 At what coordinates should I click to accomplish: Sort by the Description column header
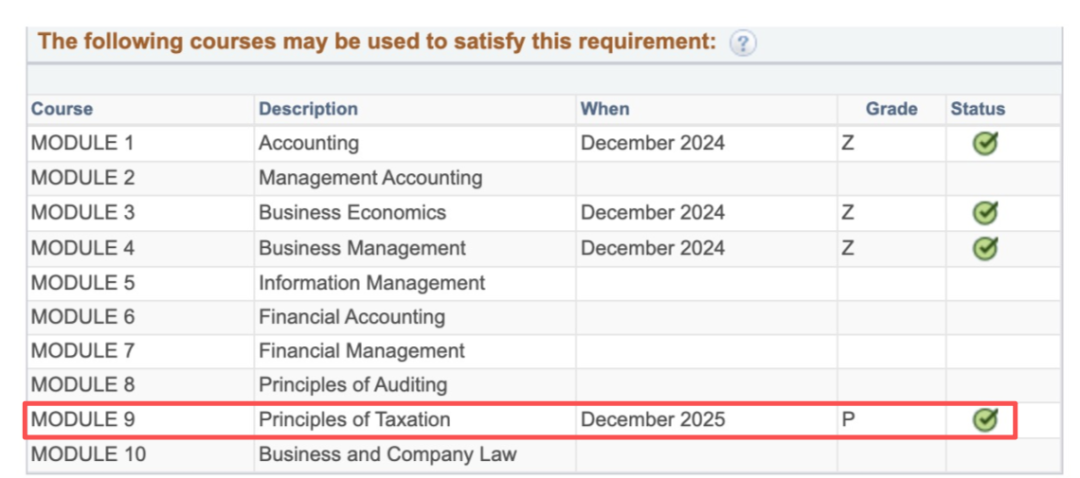click(308, 109)
